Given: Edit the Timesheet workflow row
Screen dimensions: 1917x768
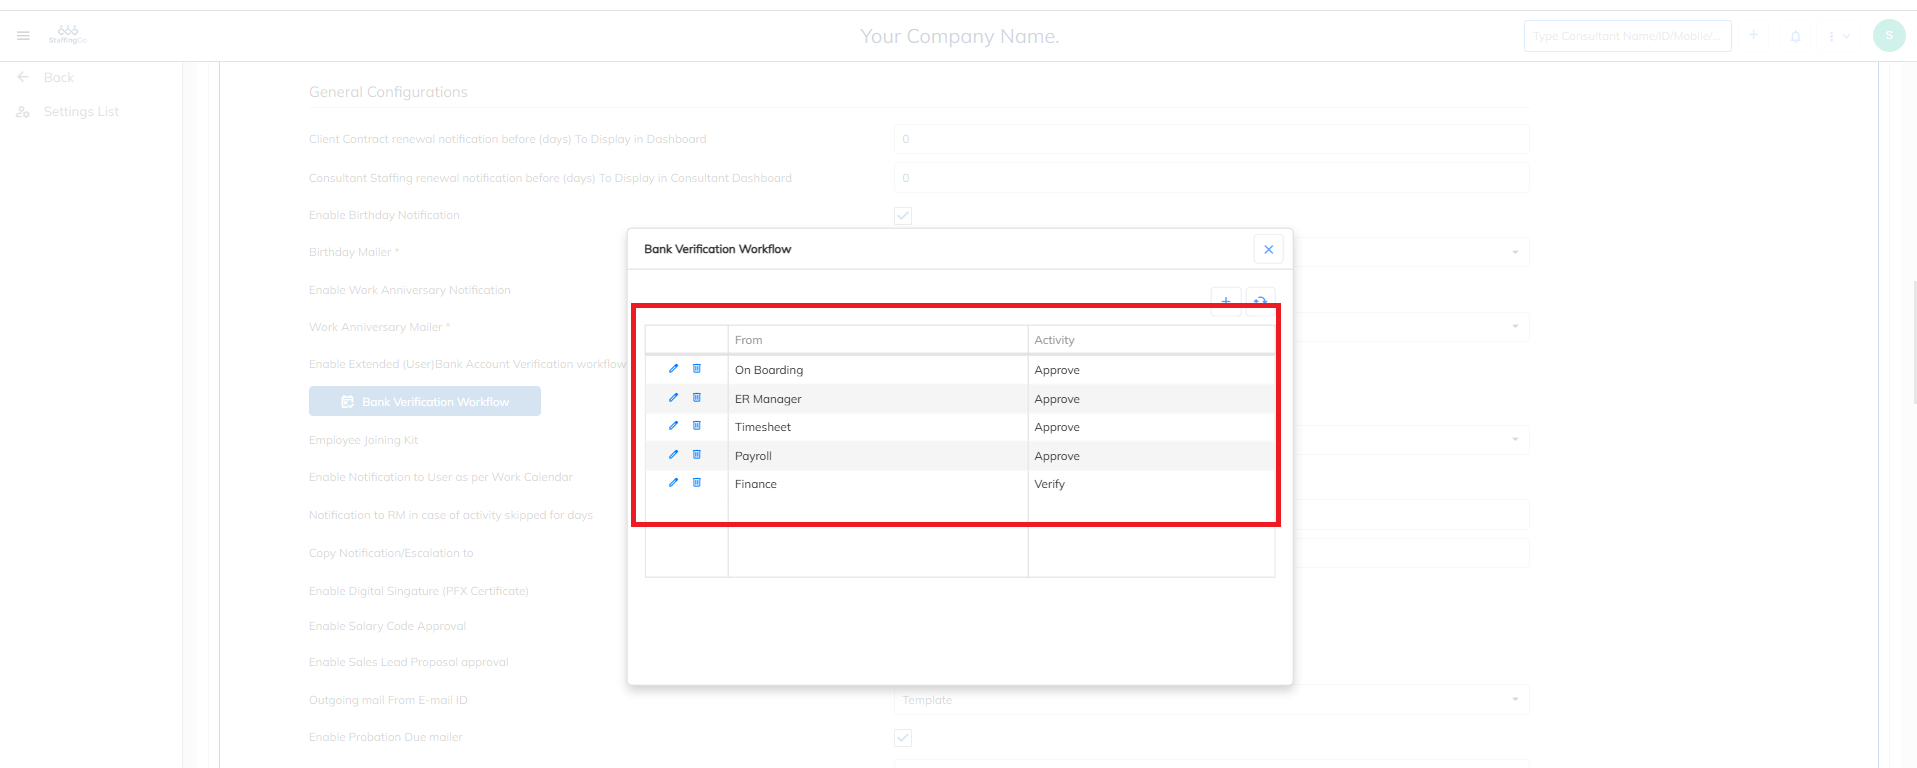Looking at the screenshot, I should click(673, 426).
